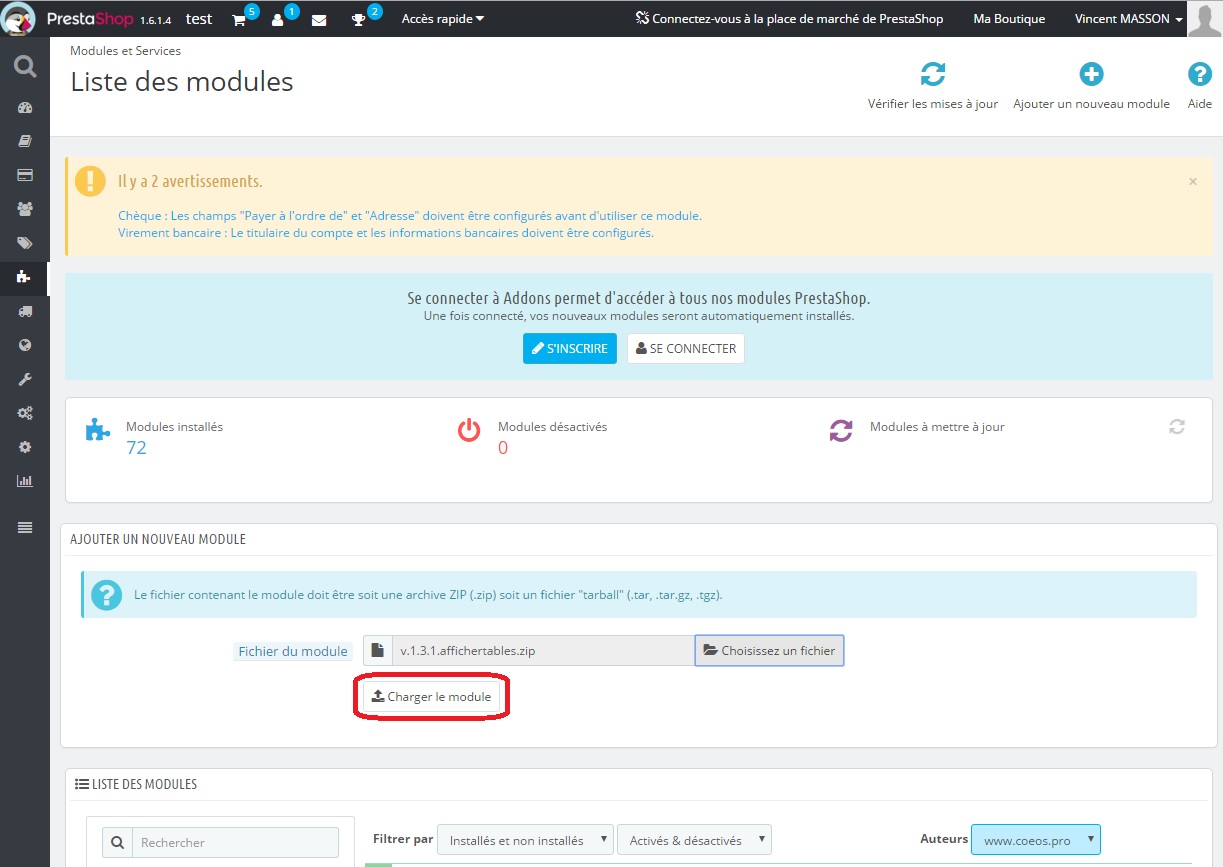Viewport: 1223px width, 867px height.
Task: Click the SE CONNECTER button
Action: coord(686,349)
